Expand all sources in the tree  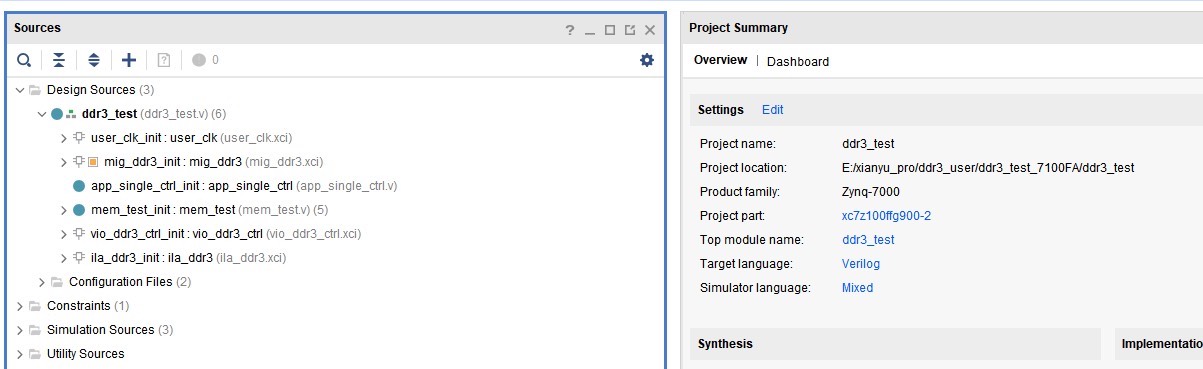pyautogui.click(x=94, y=60)
